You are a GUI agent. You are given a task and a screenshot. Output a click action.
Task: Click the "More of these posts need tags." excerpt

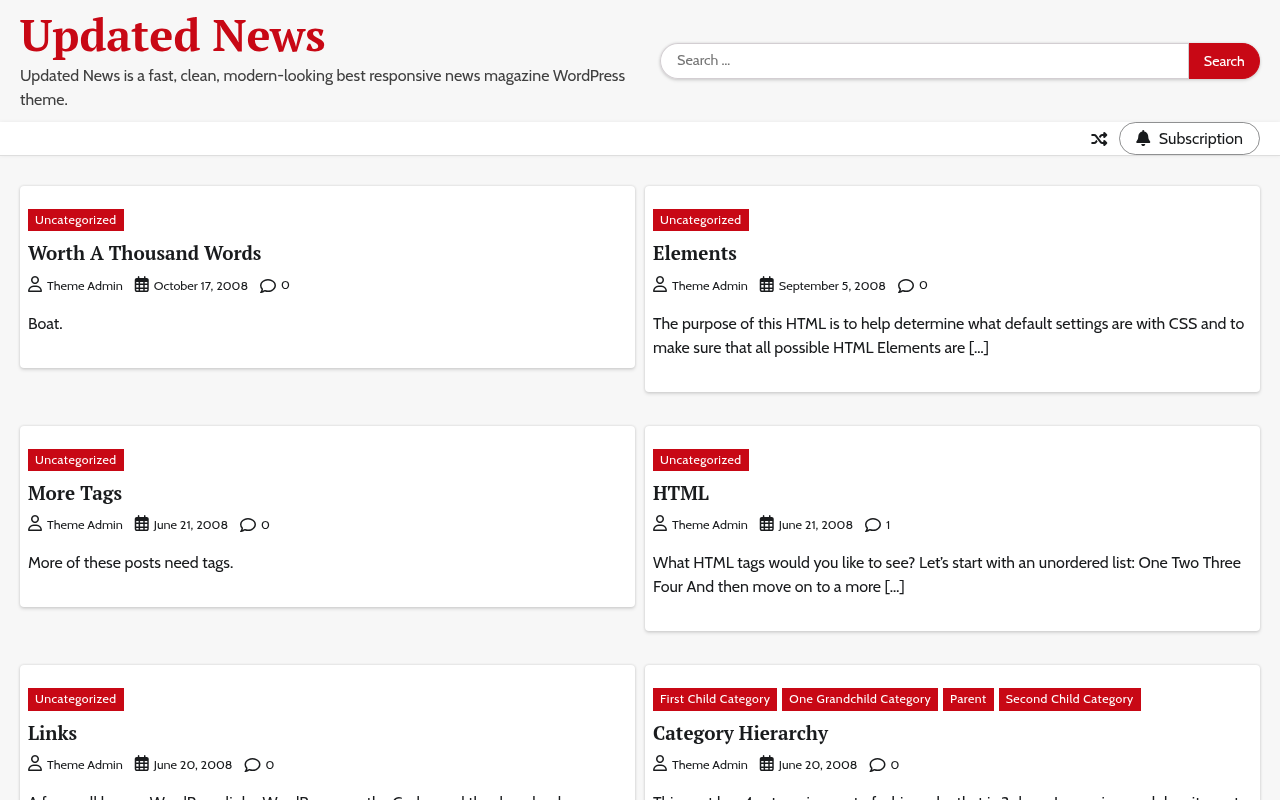pyautogui.click(x=131, y=563)
